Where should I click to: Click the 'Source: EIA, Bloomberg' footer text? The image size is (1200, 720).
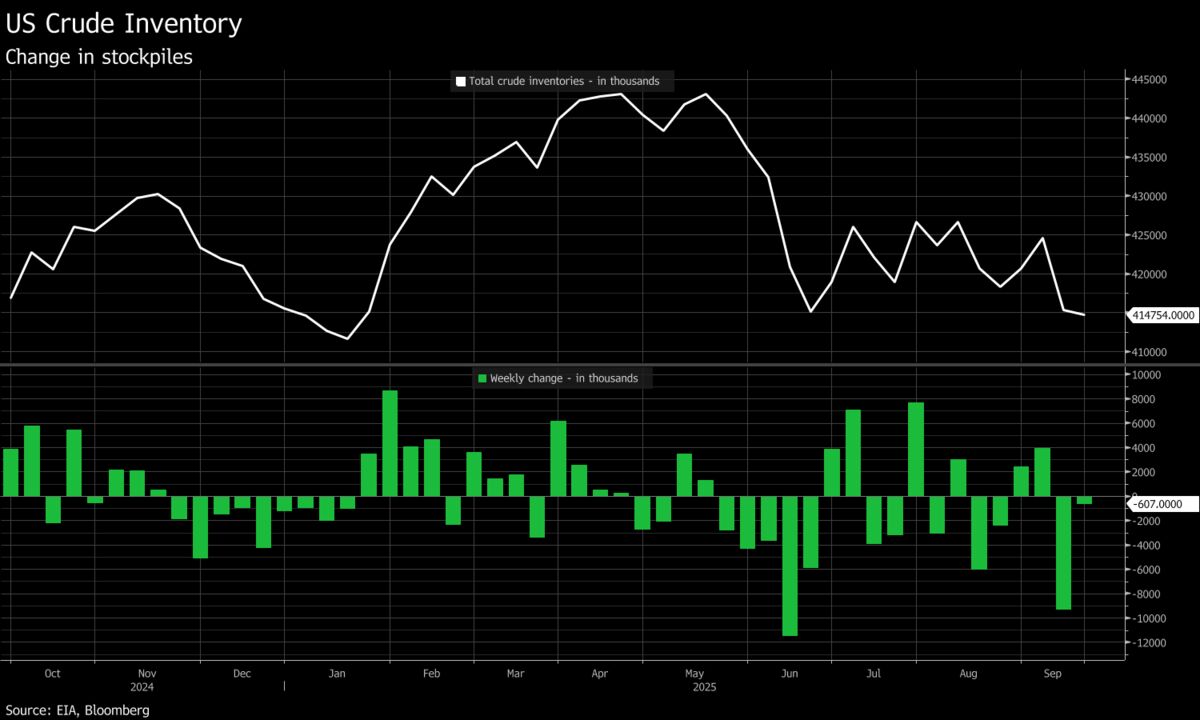(x=78, y=710)
